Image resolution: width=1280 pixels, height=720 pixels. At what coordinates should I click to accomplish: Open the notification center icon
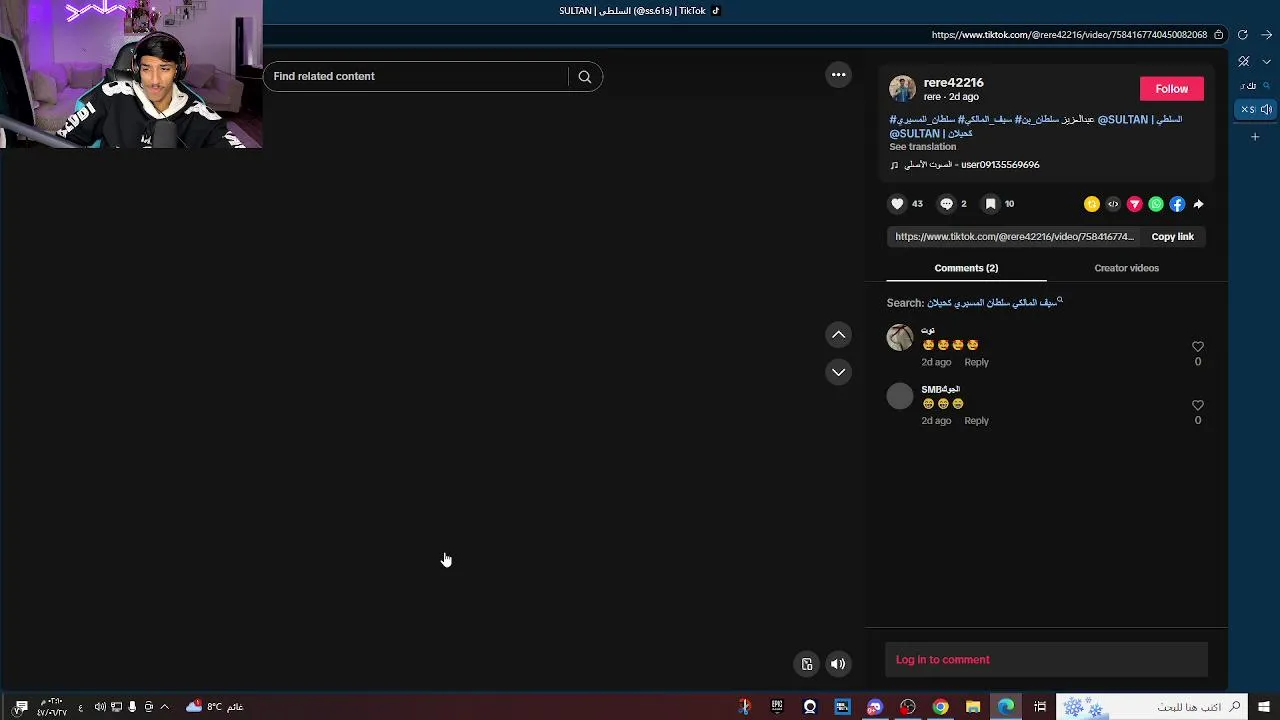coord(20,707)
